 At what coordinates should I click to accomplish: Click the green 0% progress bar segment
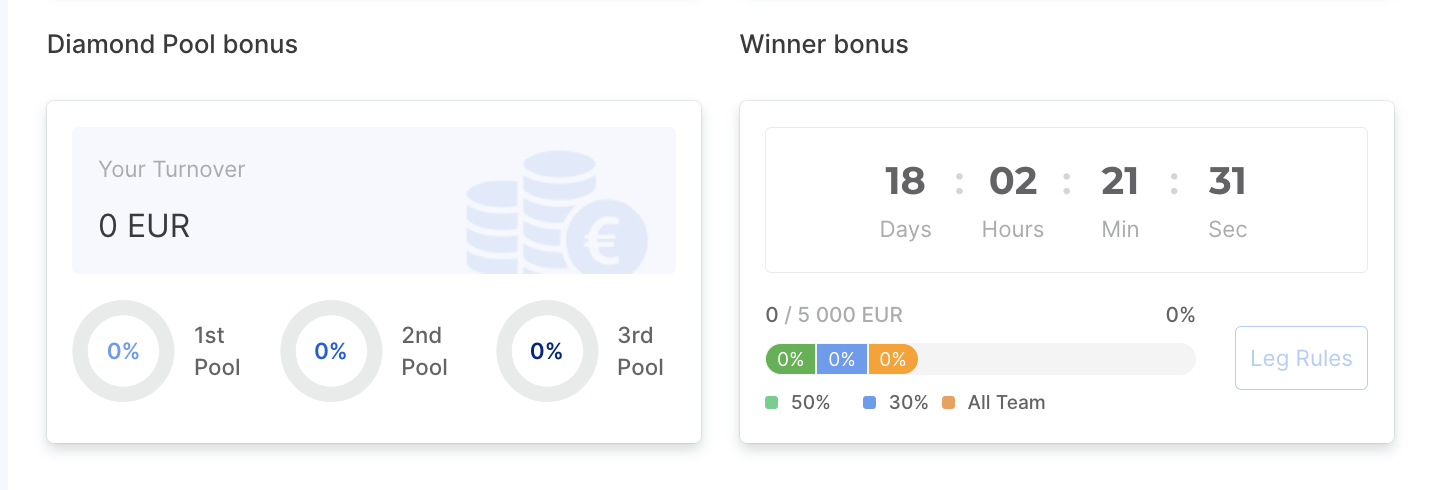791,359
